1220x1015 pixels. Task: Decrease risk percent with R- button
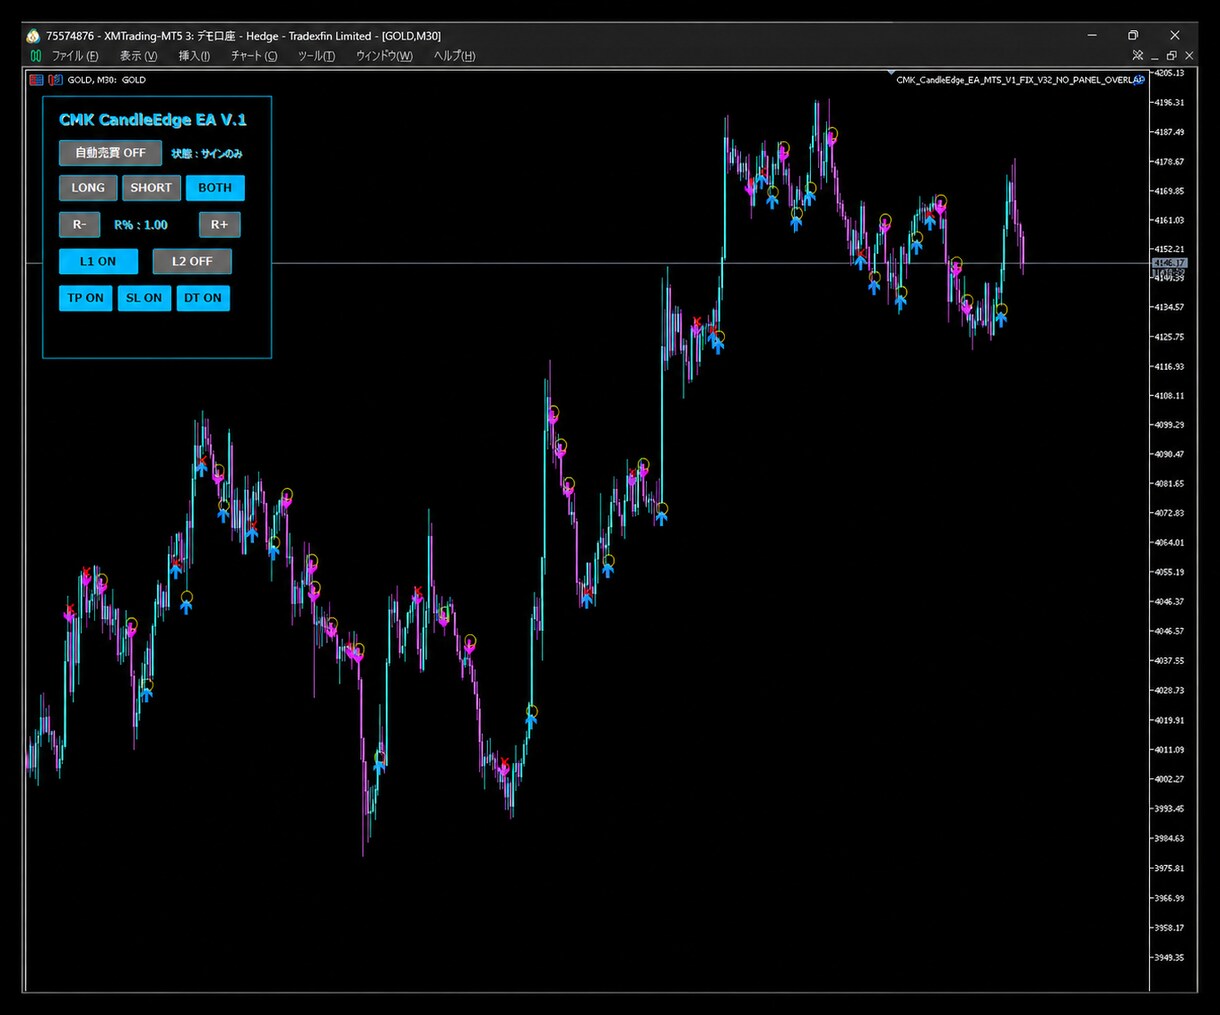[80, 225]
